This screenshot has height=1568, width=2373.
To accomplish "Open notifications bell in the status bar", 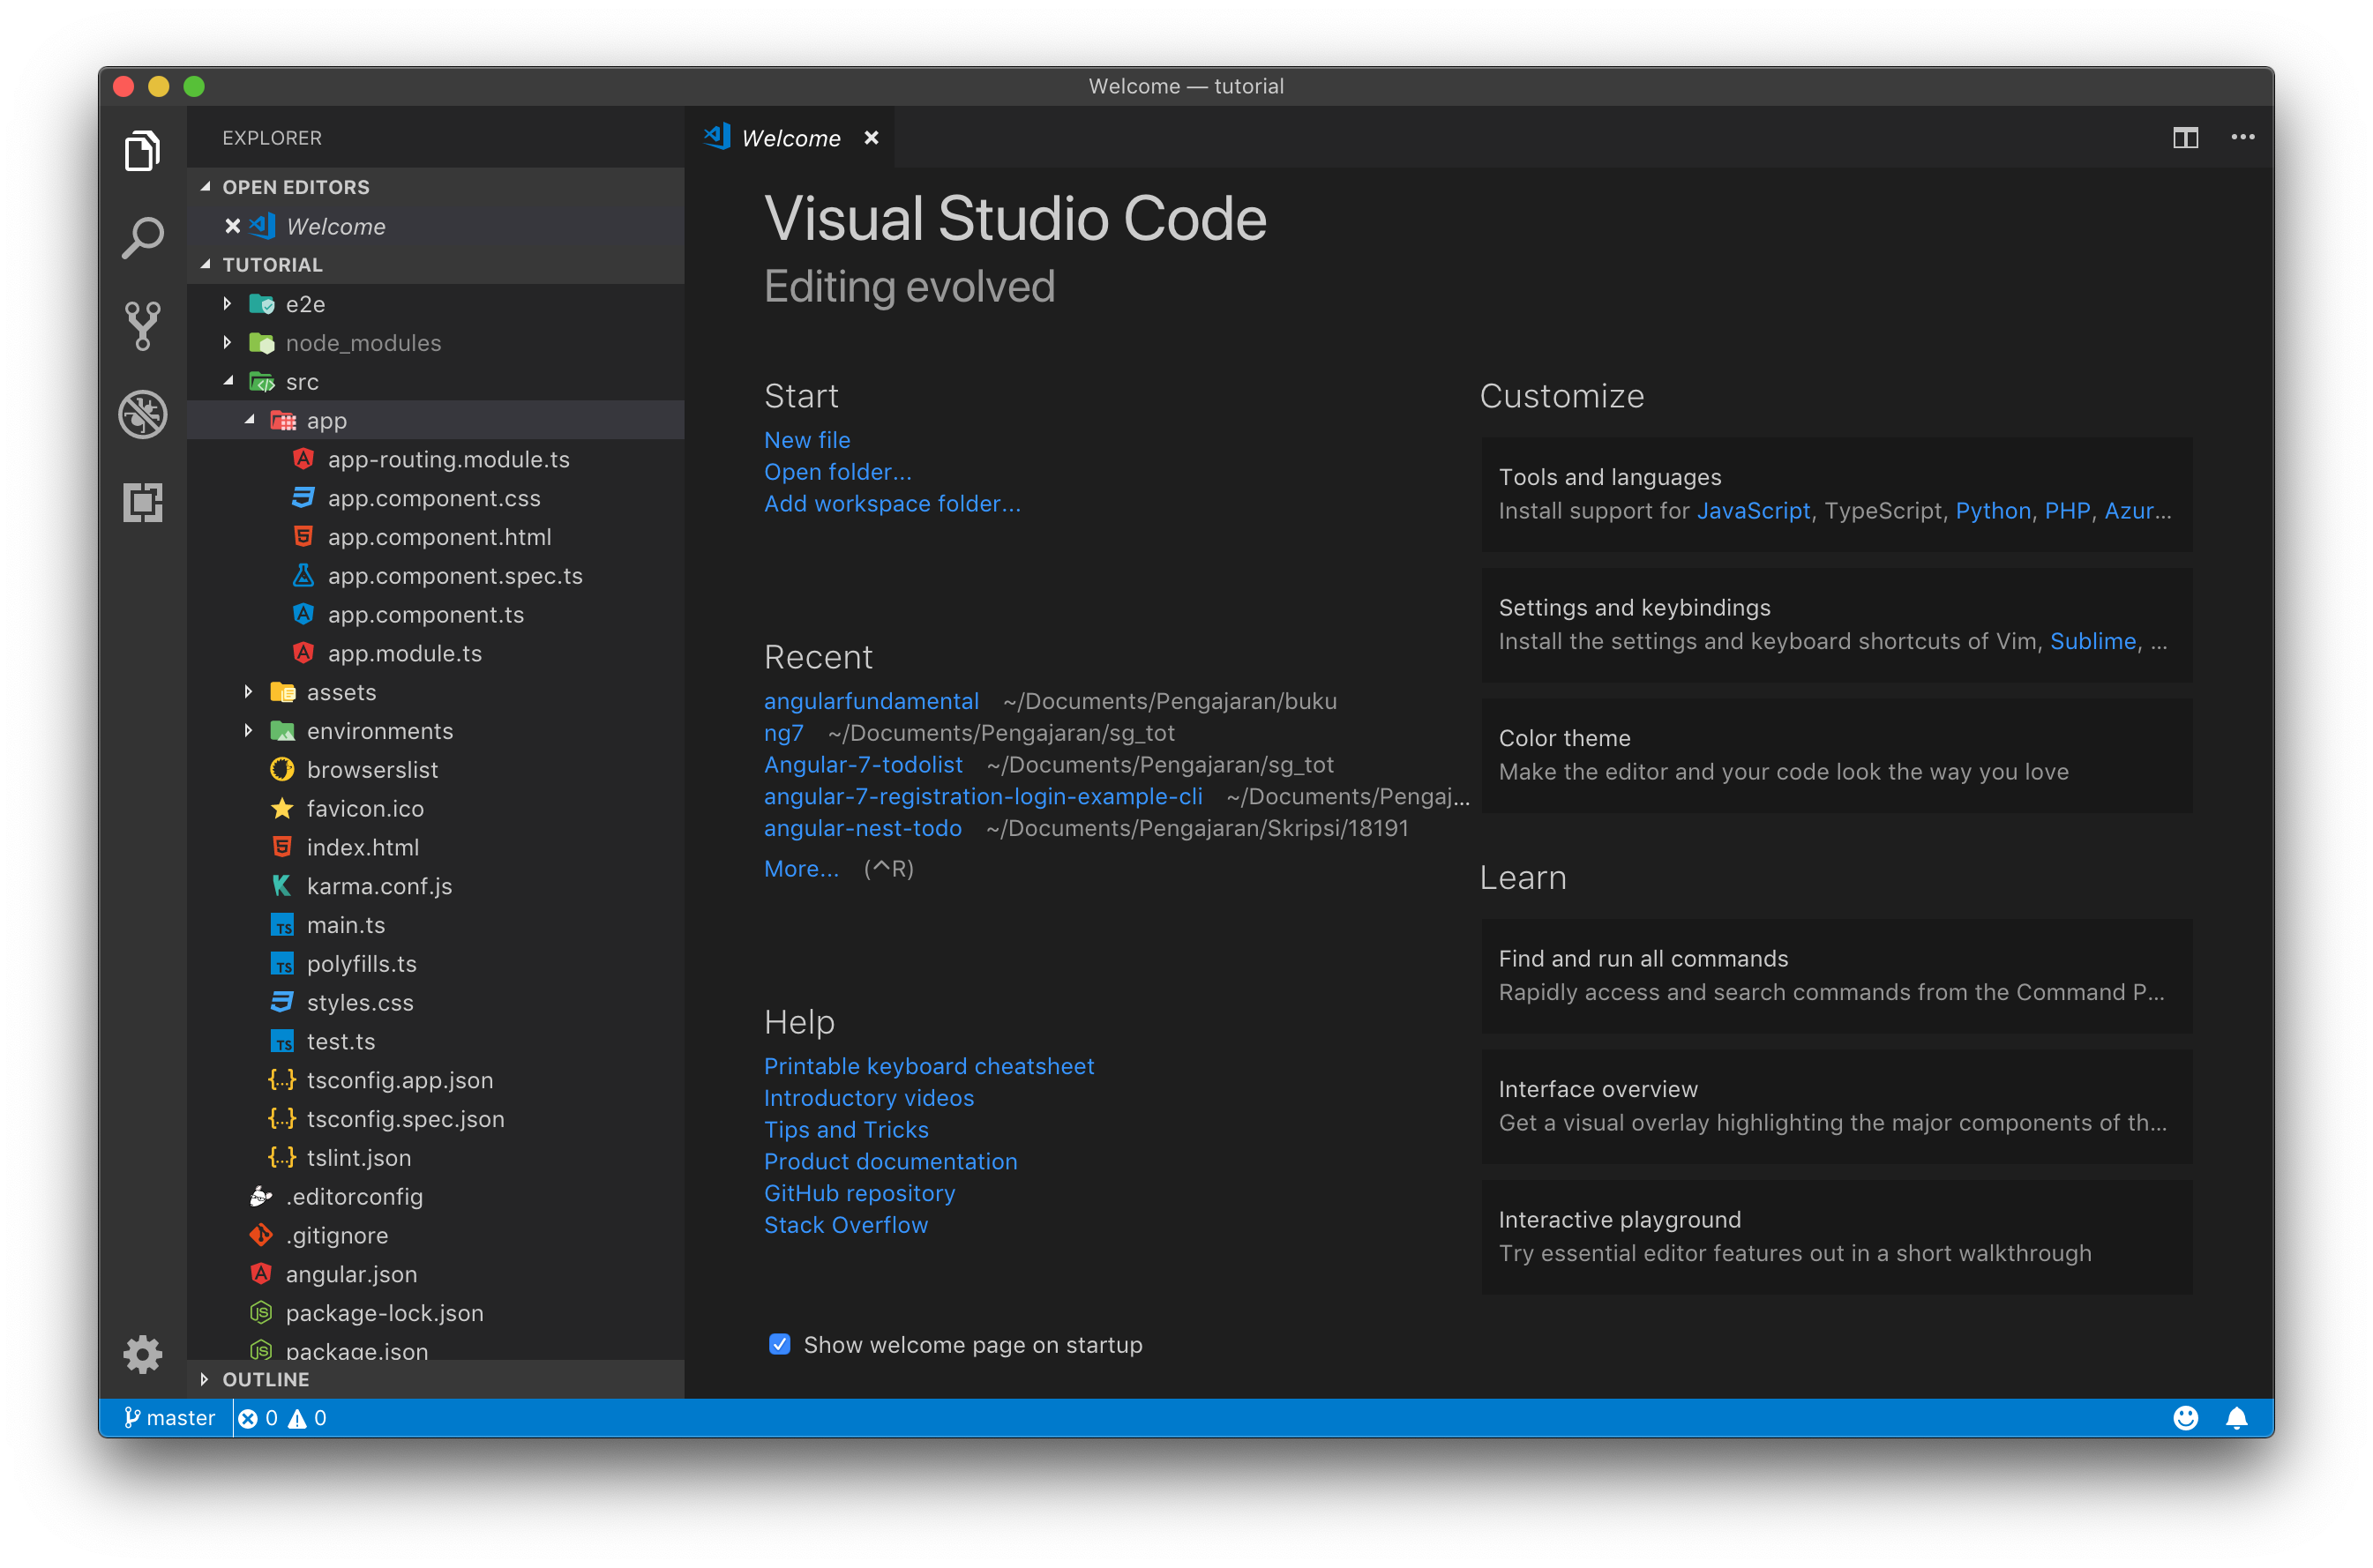I will [2237, 1418].
